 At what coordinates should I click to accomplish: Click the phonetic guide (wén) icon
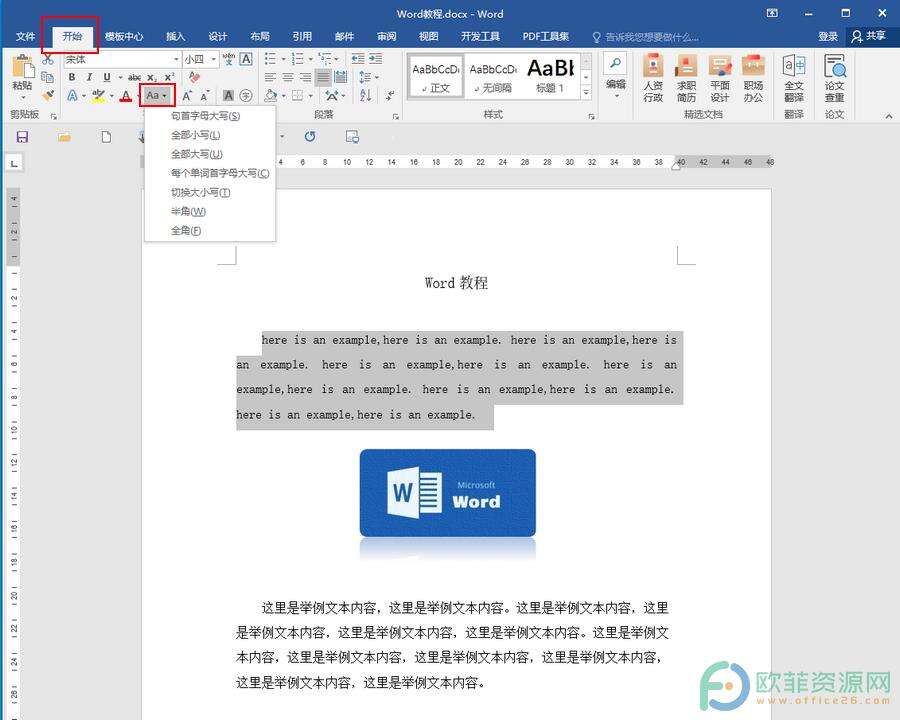[229, 59]
